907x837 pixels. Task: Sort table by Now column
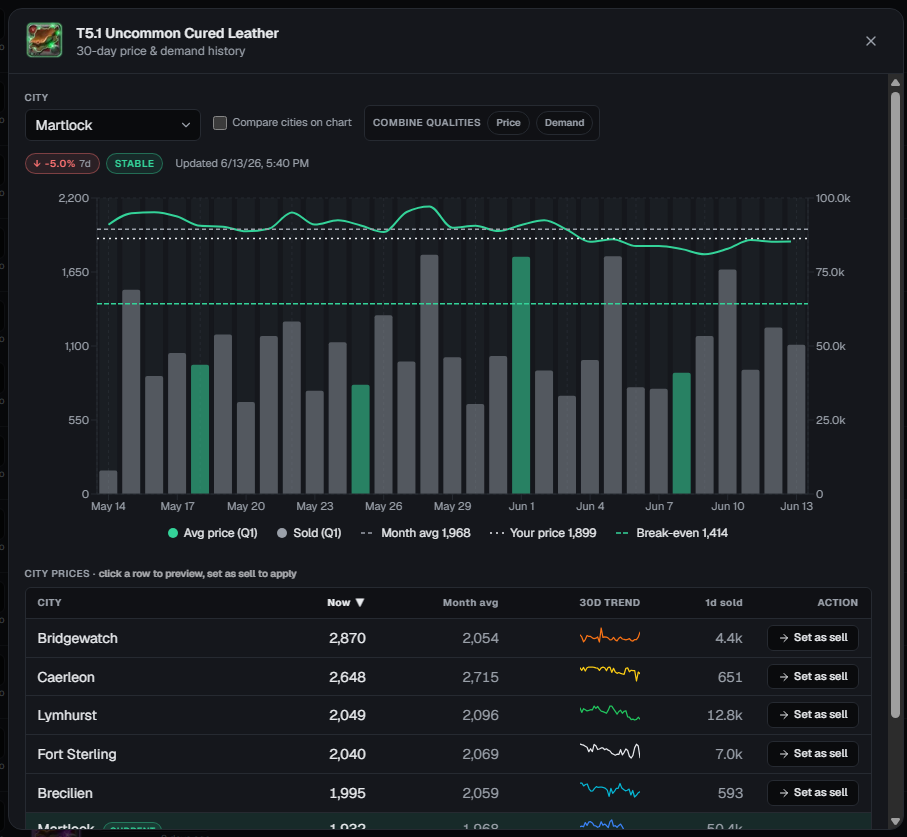point(345,603)
